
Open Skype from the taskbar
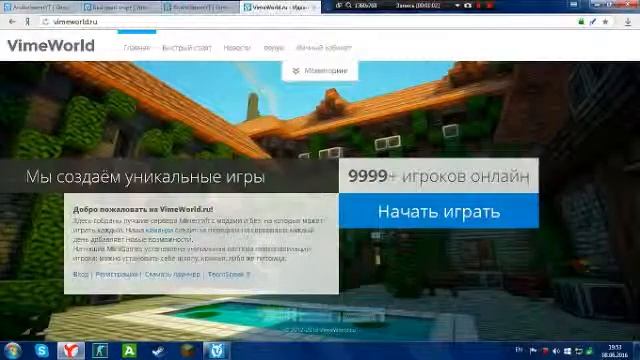pos(42,351)
